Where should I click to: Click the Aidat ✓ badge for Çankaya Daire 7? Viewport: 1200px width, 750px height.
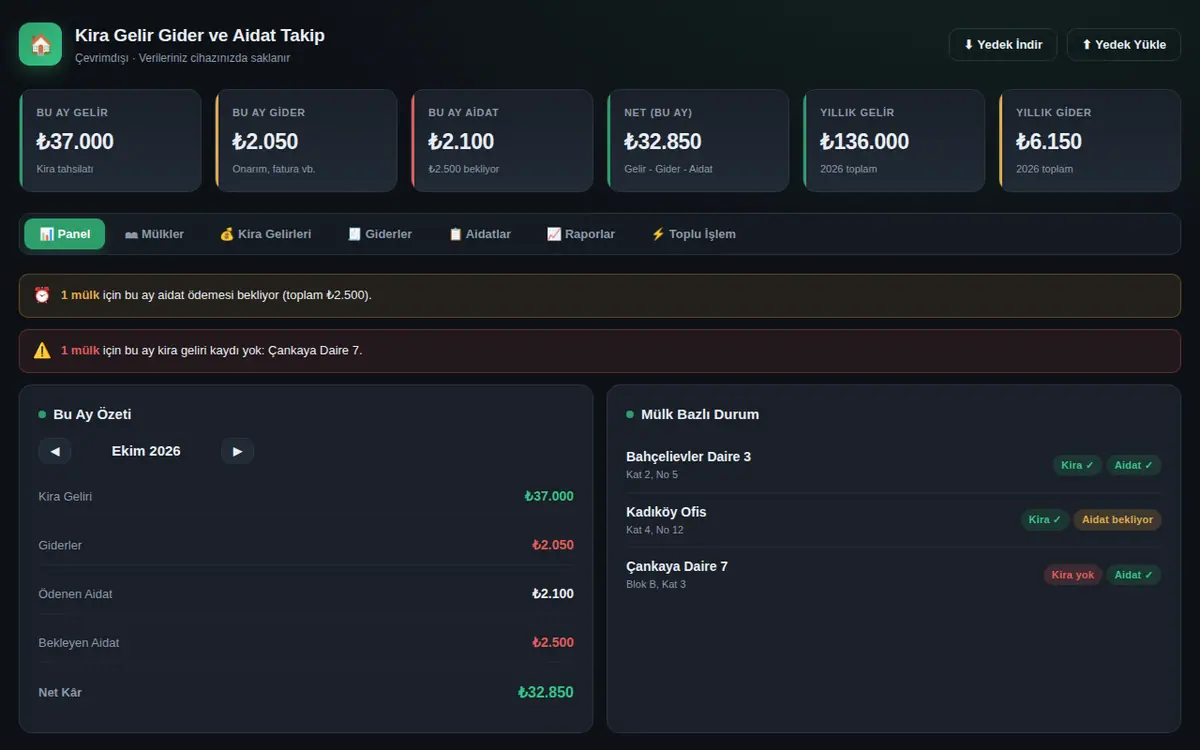(1134, 575)
